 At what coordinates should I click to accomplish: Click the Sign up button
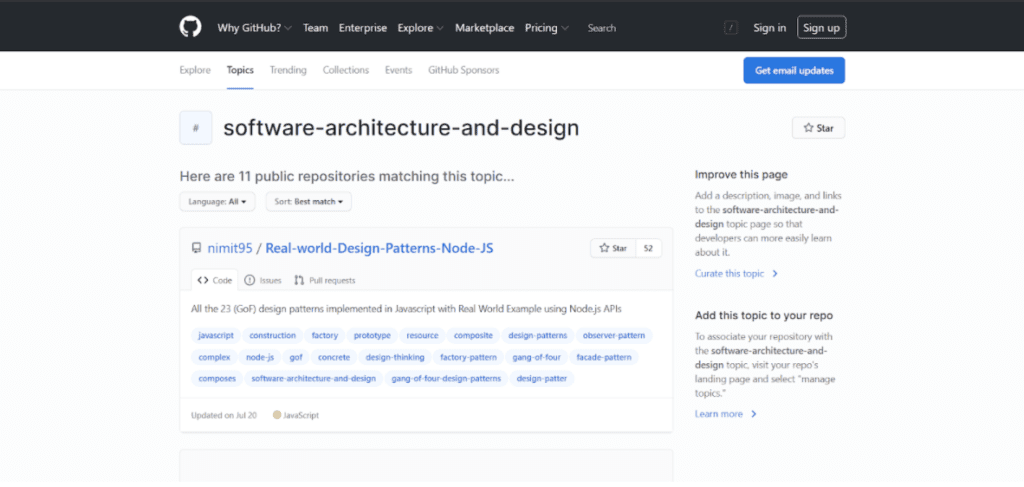coord(822,27)
